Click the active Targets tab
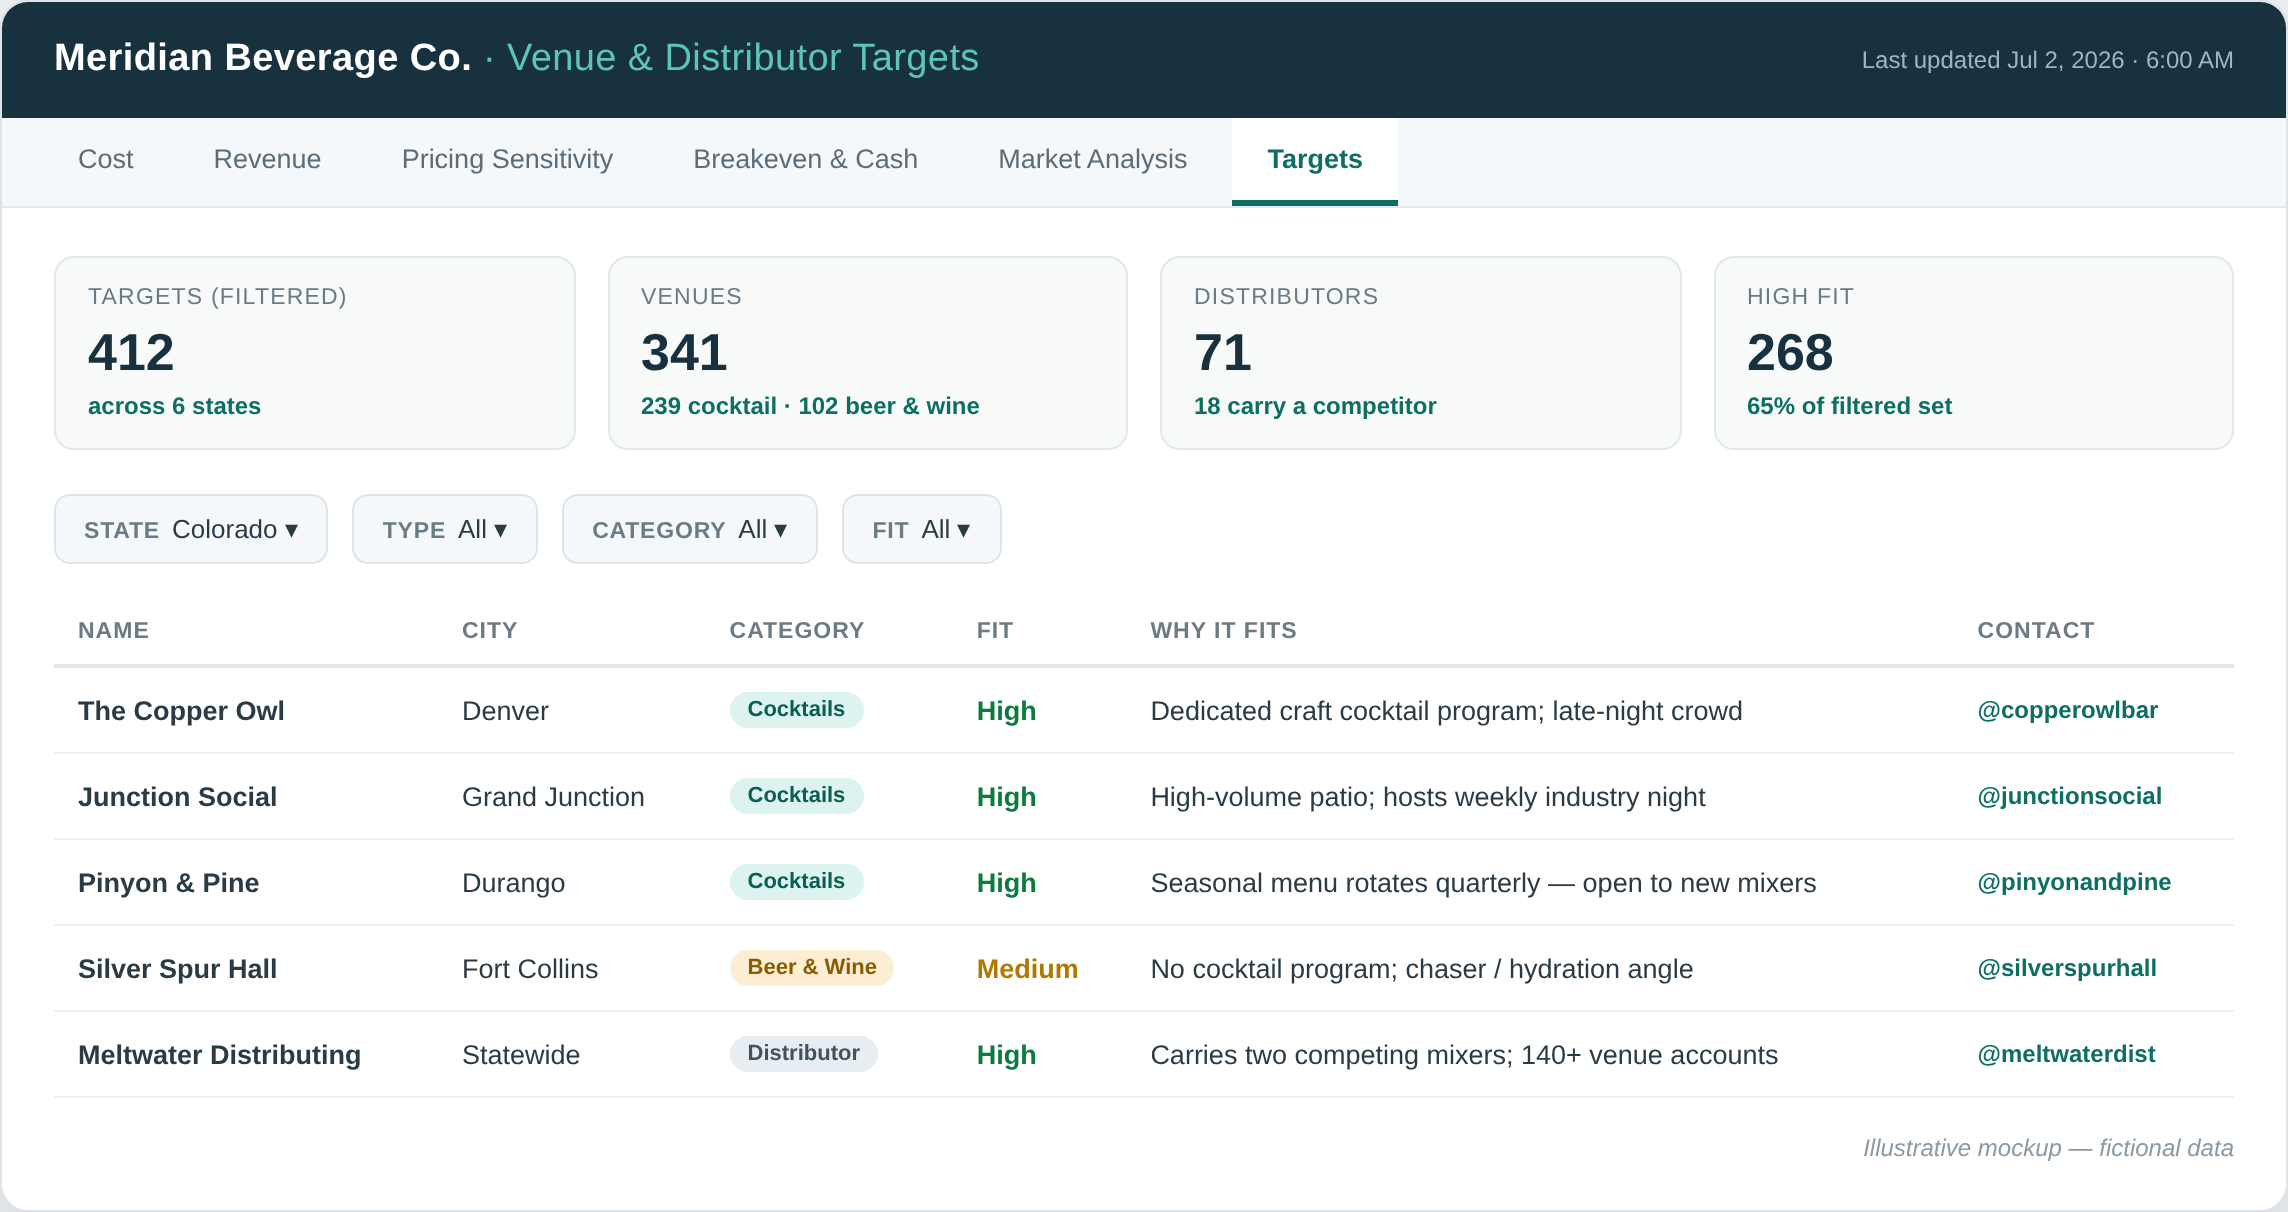This screenshot has width=2288, height=1212. pos(1314,160)
